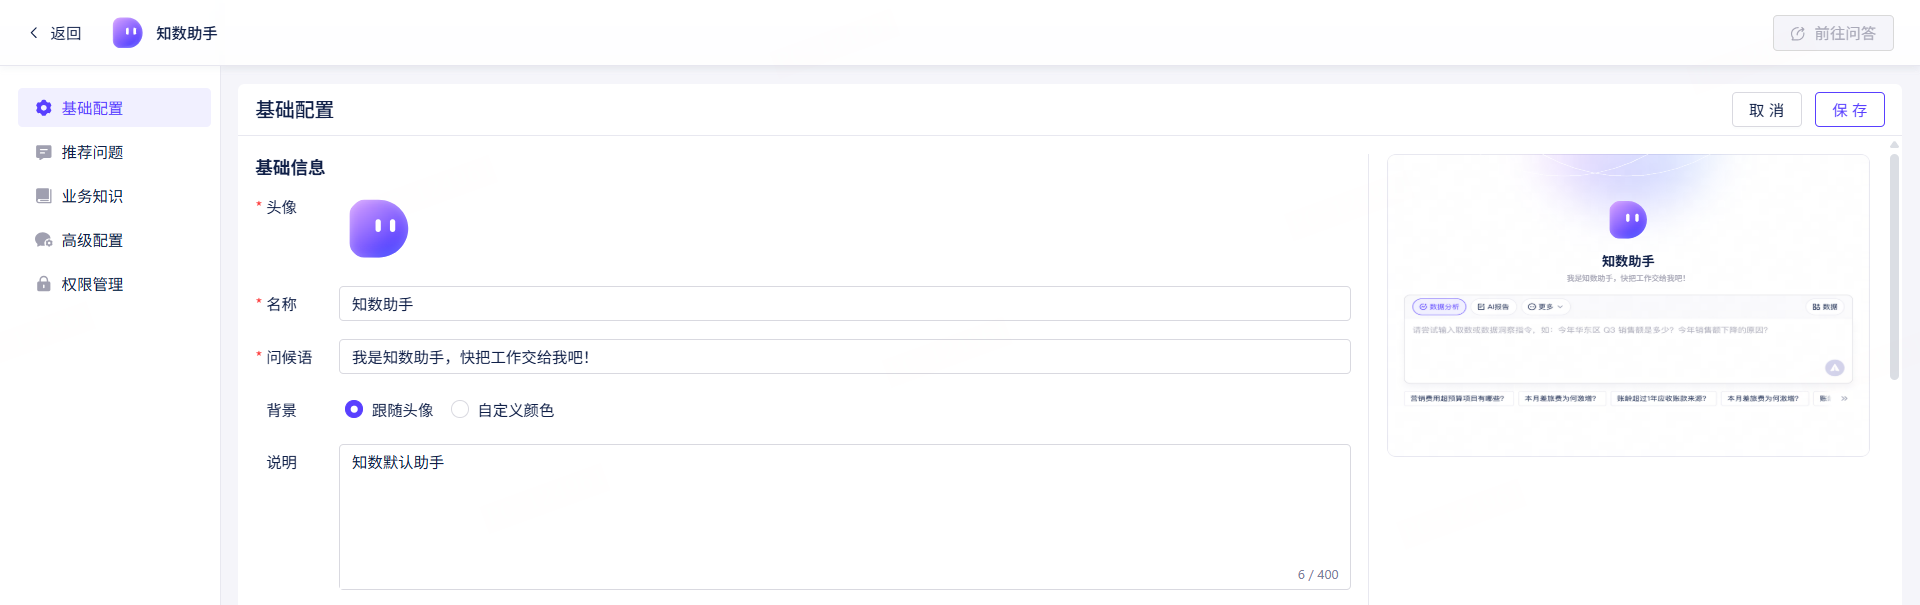Click into the 问候语 text field
The image size is (1920, 605).
pos(845,357)
